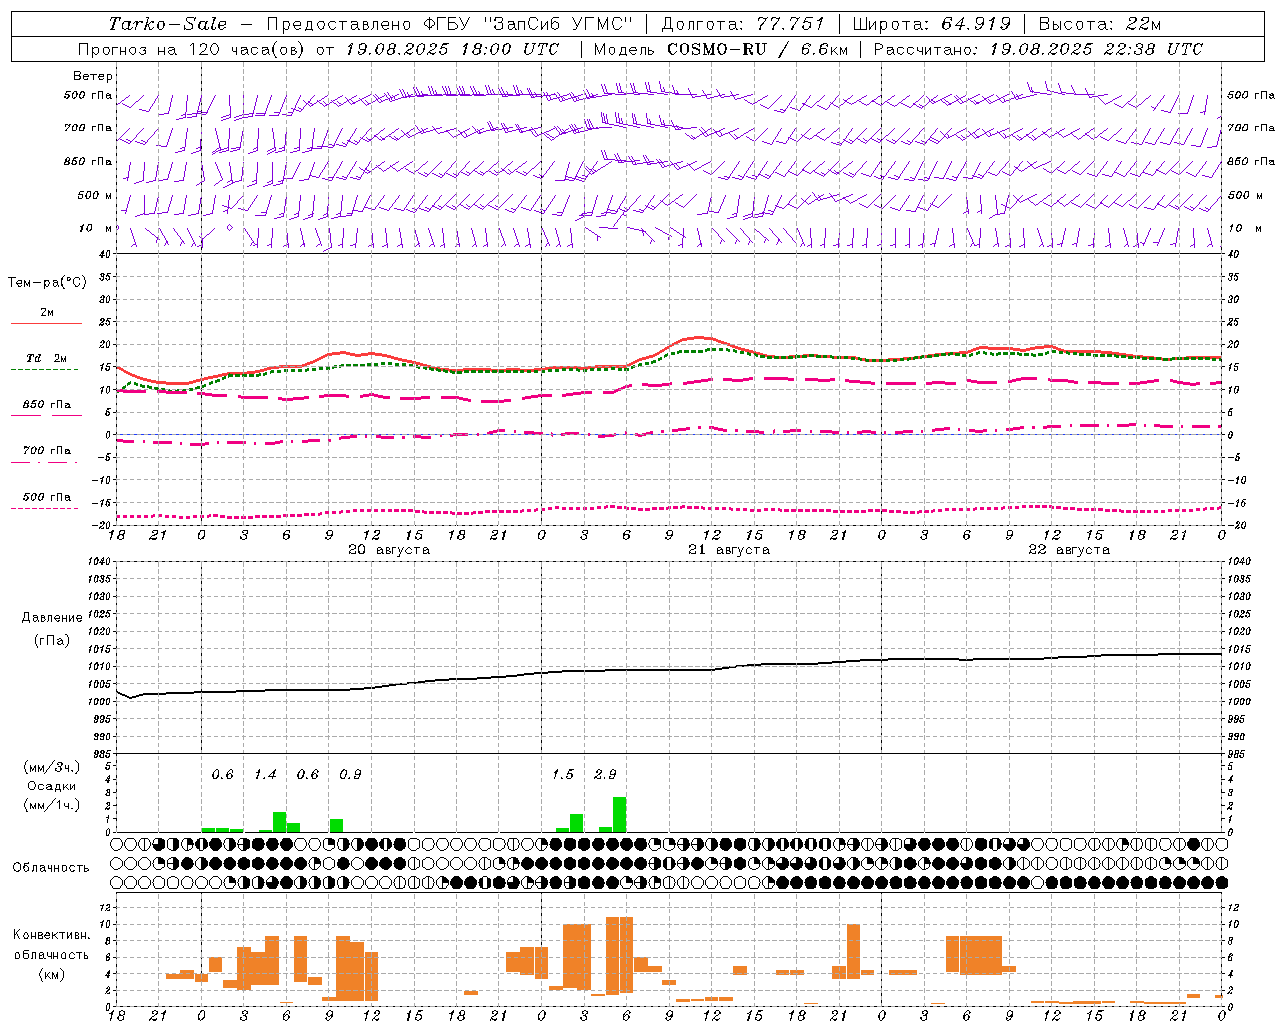
Task: Click the Tarko-Sale station title
Action: [x=168, y=24]
